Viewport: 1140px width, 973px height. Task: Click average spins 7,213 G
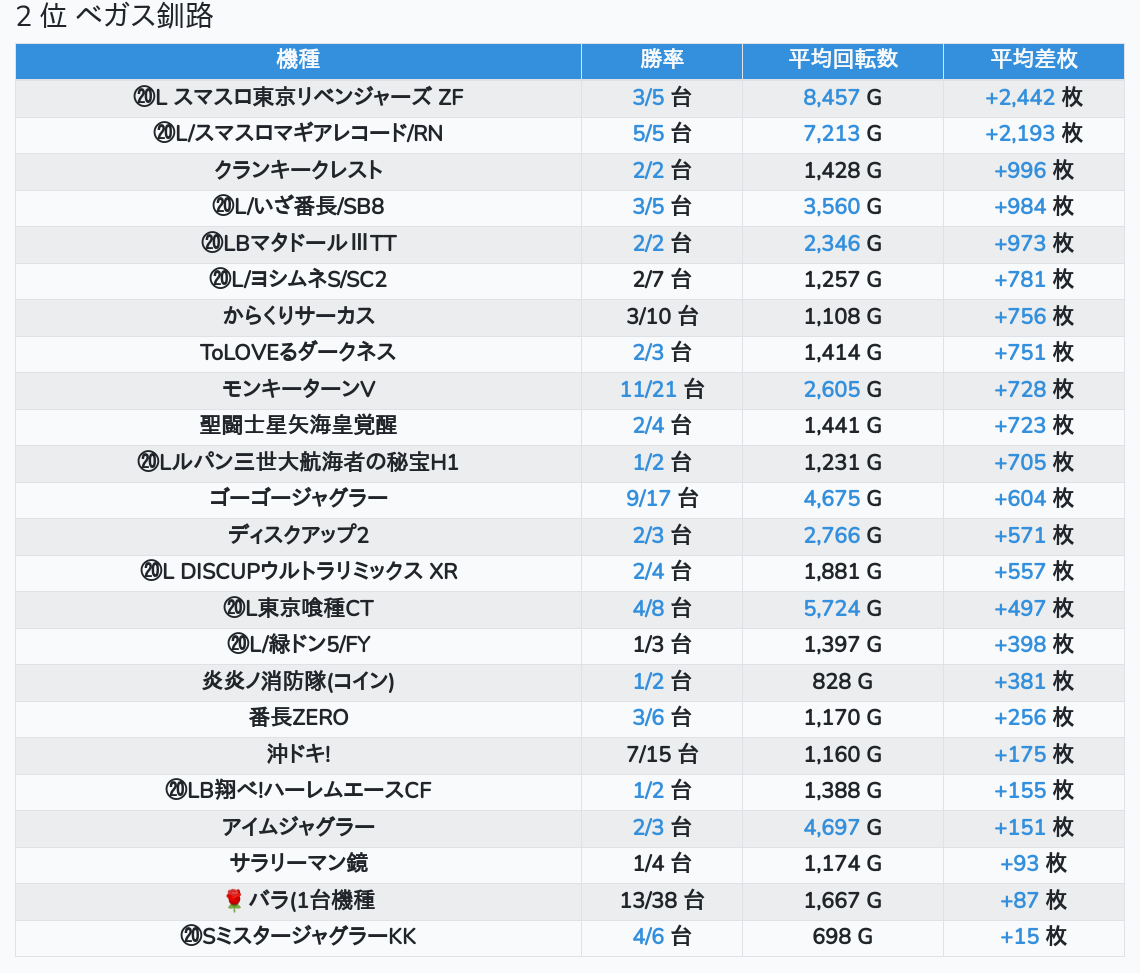(843, 134)
